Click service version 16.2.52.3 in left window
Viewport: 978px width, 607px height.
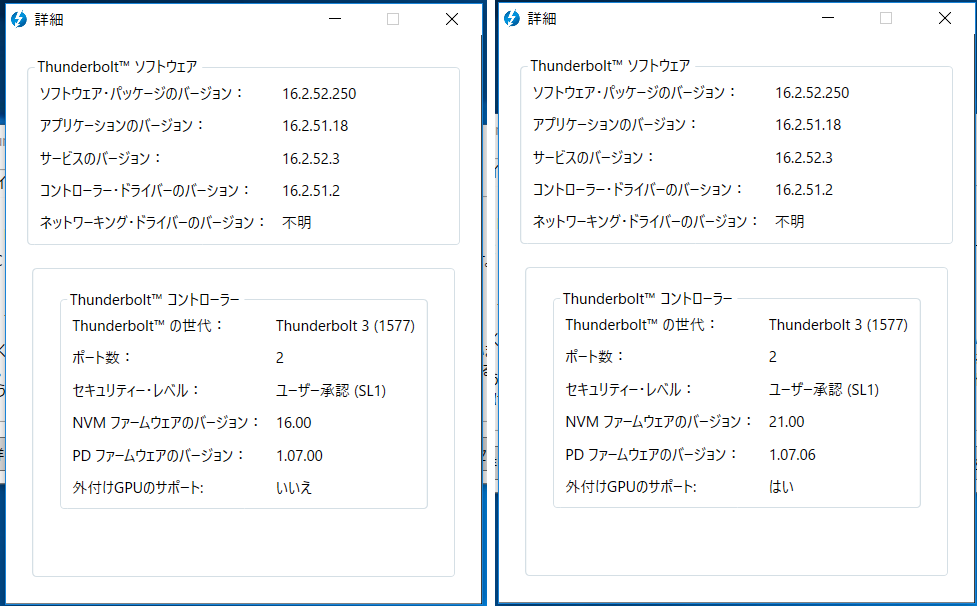tap(311, 158)
